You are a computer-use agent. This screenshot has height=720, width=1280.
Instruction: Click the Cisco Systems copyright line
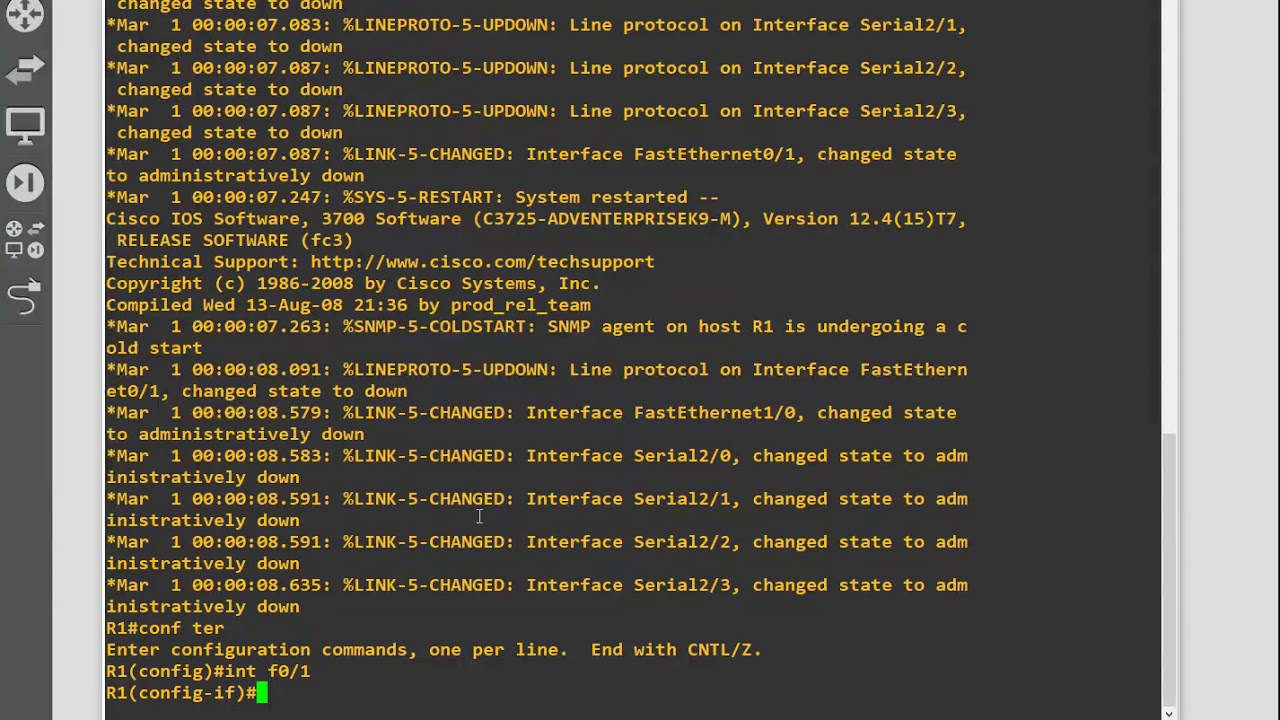[x=352, y=284]
